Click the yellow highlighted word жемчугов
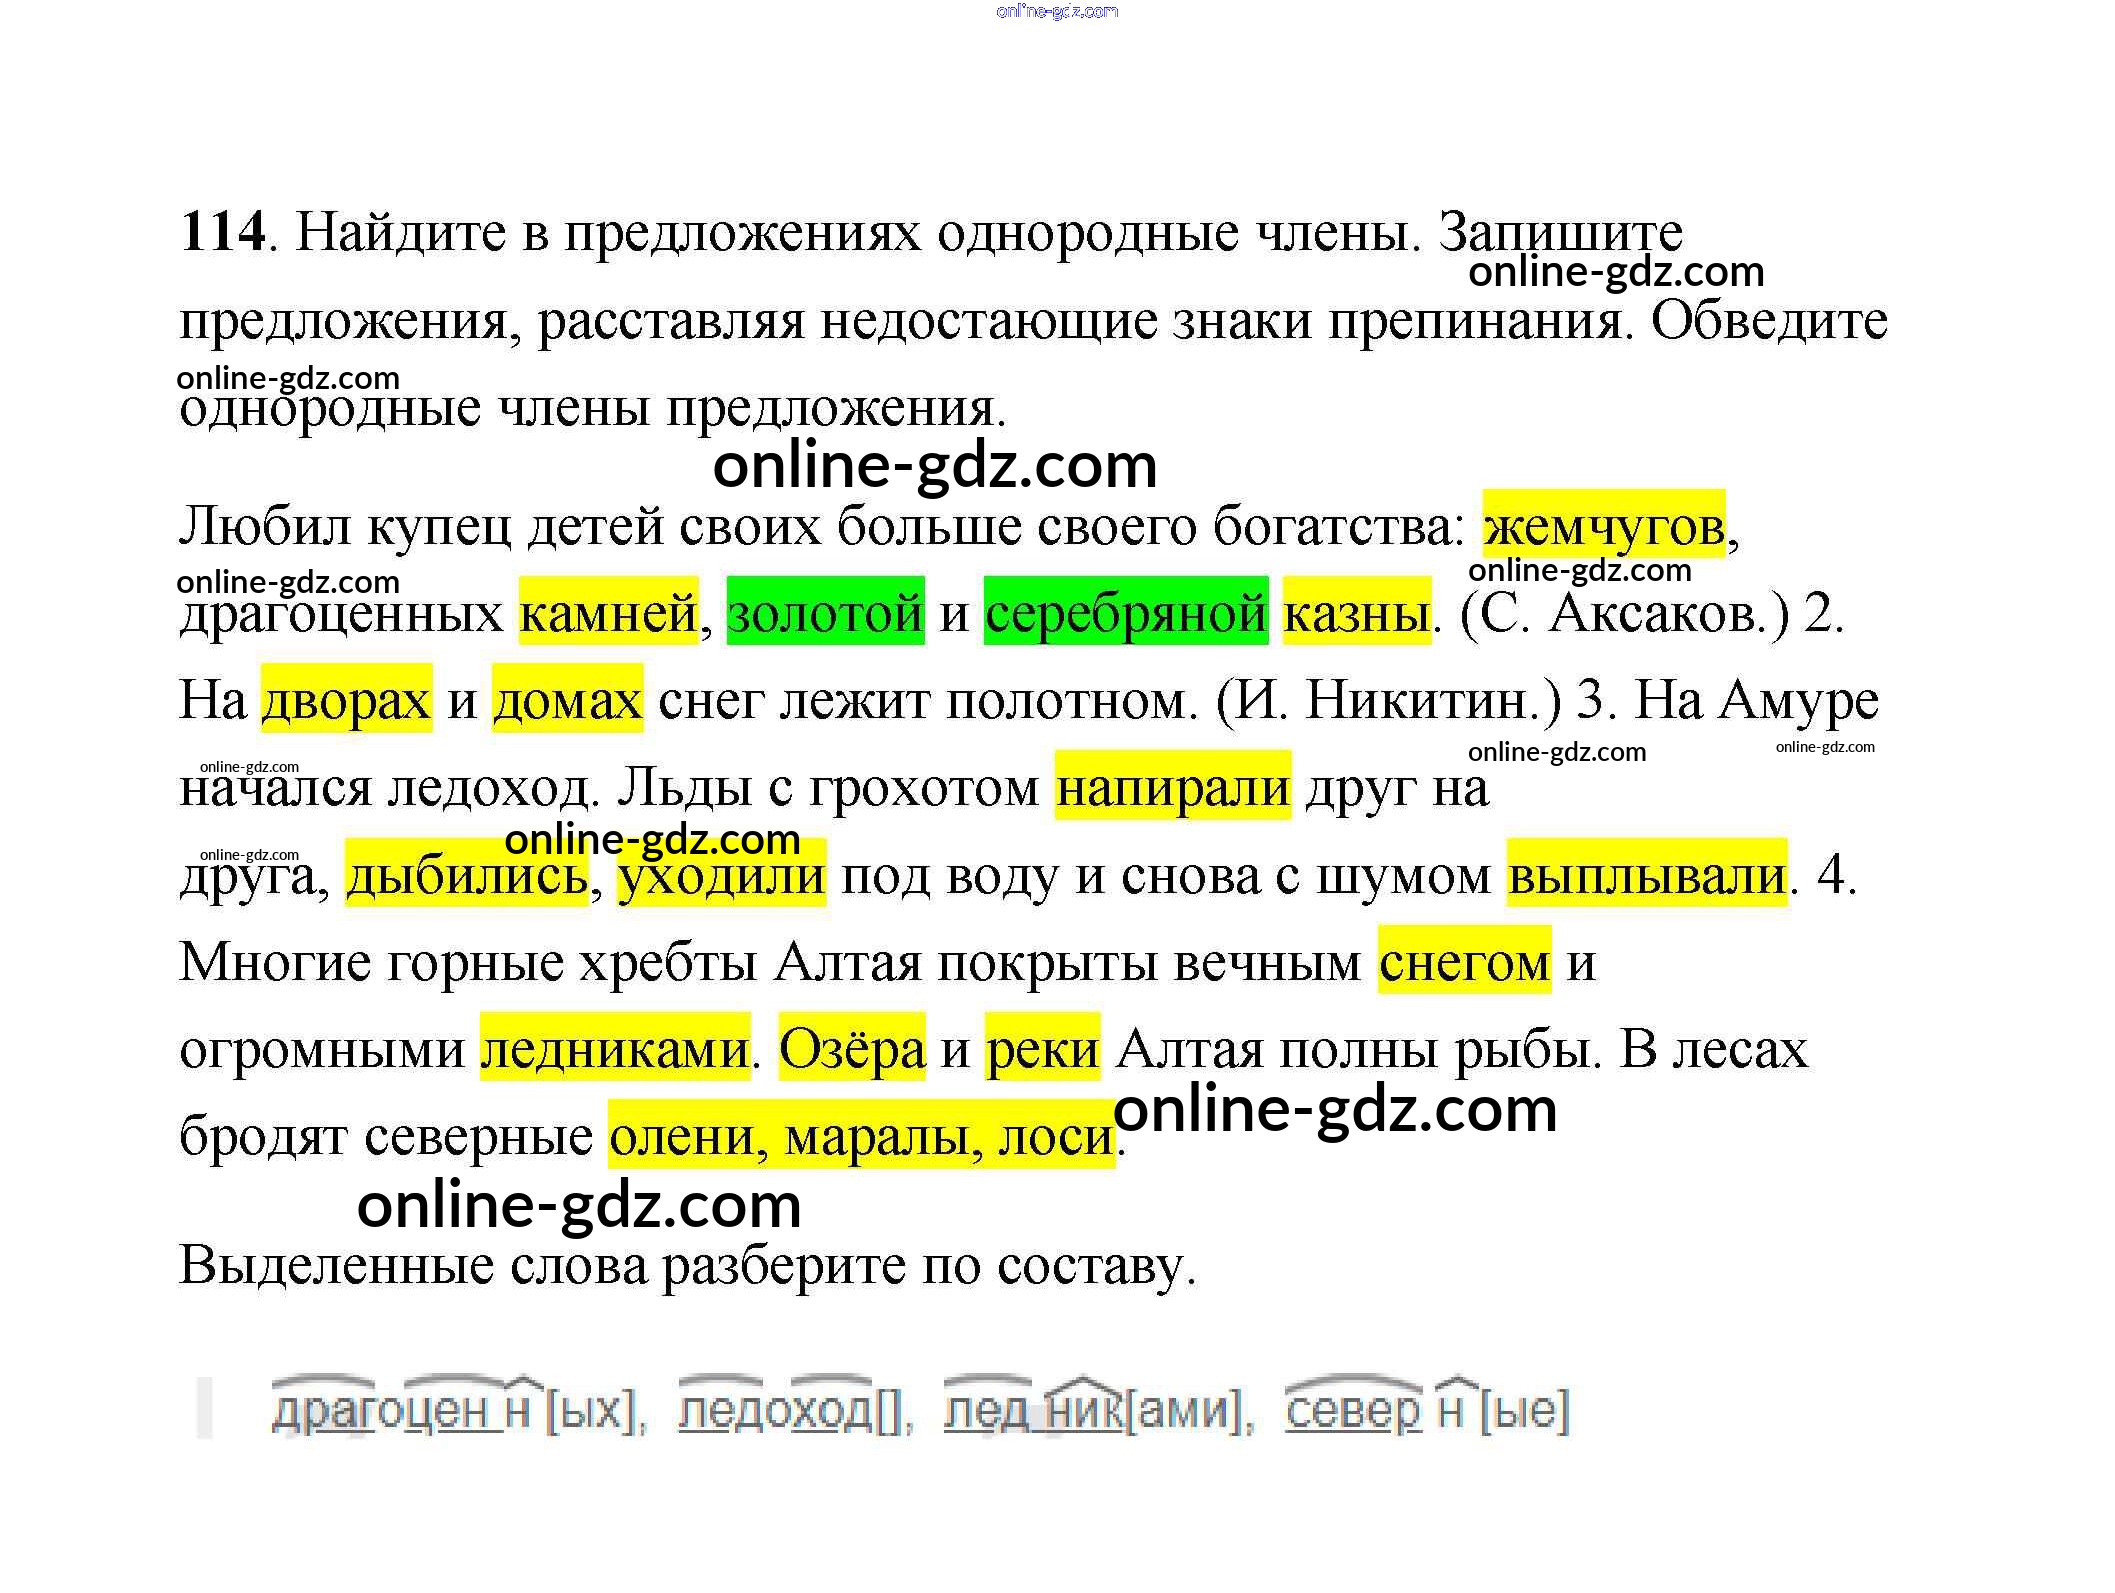Screen dimensions: 2115x1593 pyautogui.click(x=1603, y=525)
